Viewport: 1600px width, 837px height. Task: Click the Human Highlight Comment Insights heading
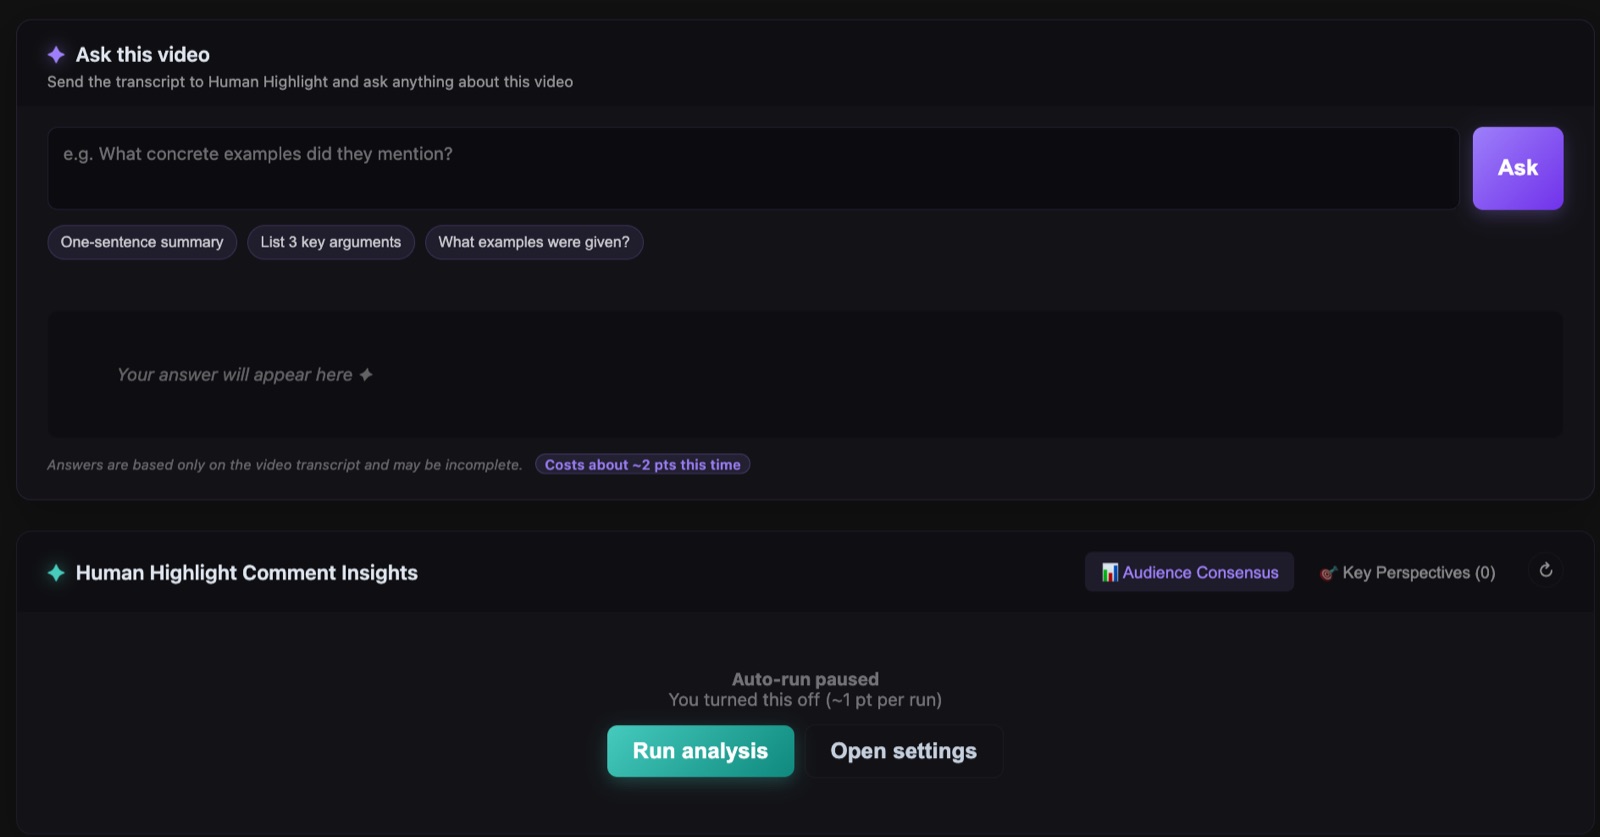[x=247, y=572]
